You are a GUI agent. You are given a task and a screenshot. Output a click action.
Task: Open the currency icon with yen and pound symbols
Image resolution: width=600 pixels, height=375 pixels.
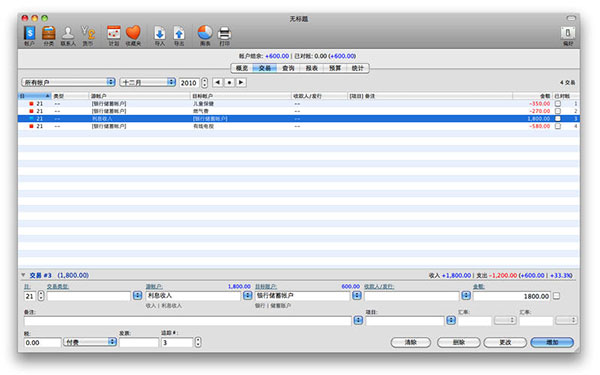88,33
